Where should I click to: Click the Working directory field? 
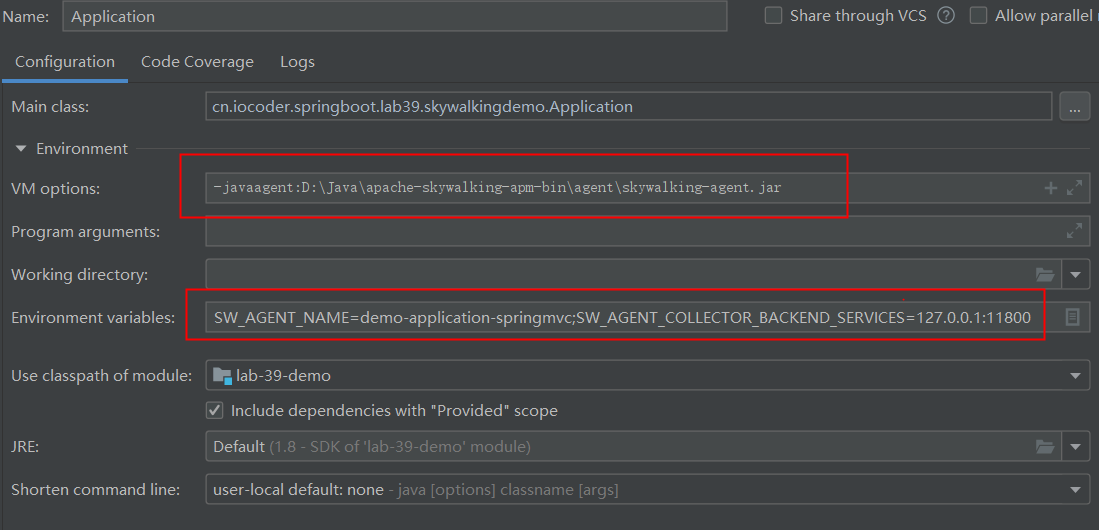(x=634, y=274)
